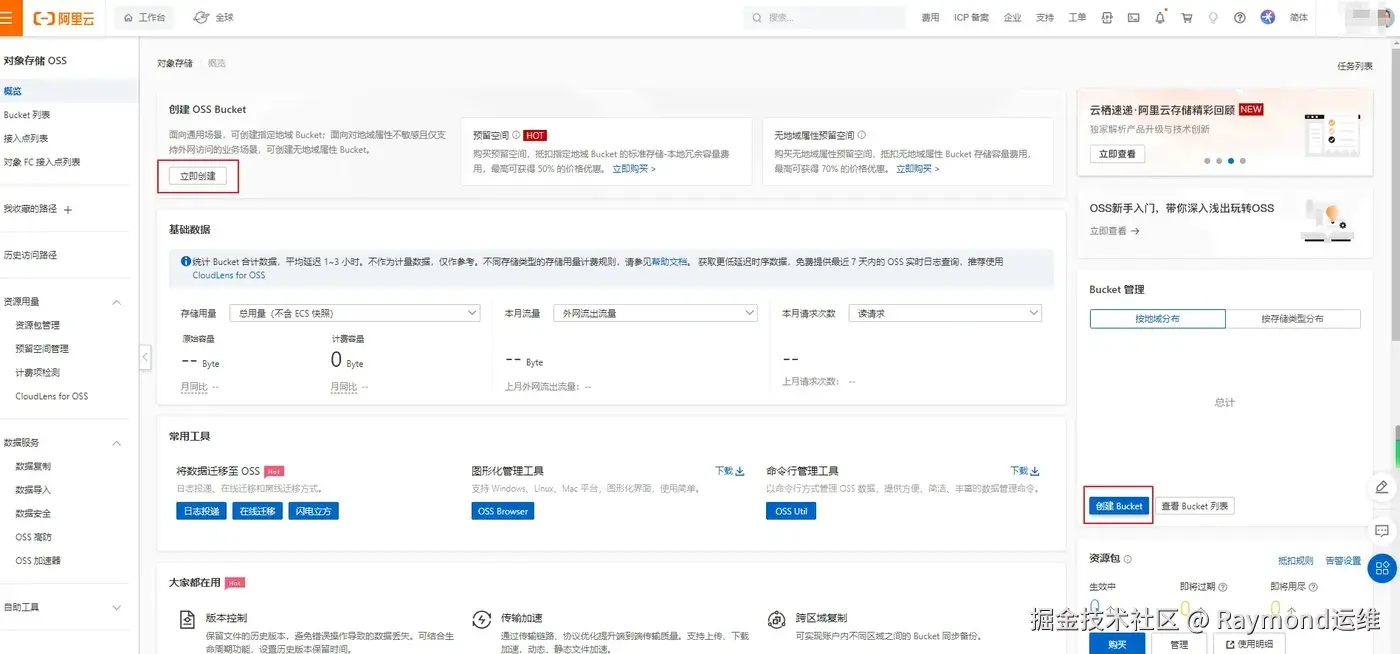The width and height of the screenshot is (1400, 654).
Task: Select third carousel dot in banner
Action: tap(1231, 160)
